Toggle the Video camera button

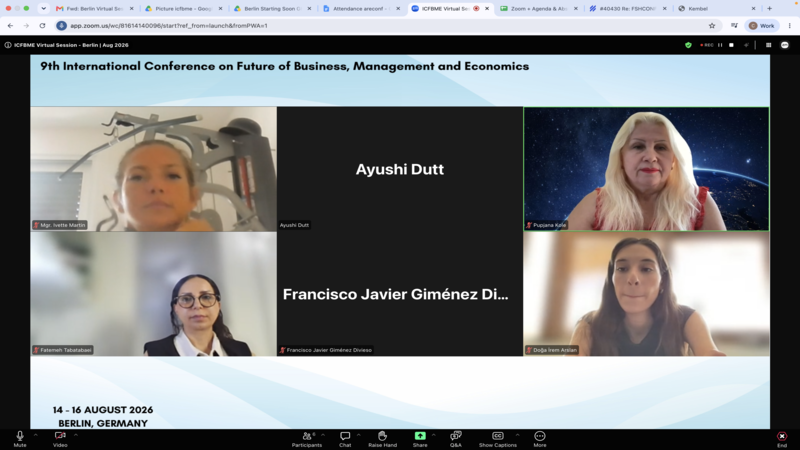click(60, 438)
